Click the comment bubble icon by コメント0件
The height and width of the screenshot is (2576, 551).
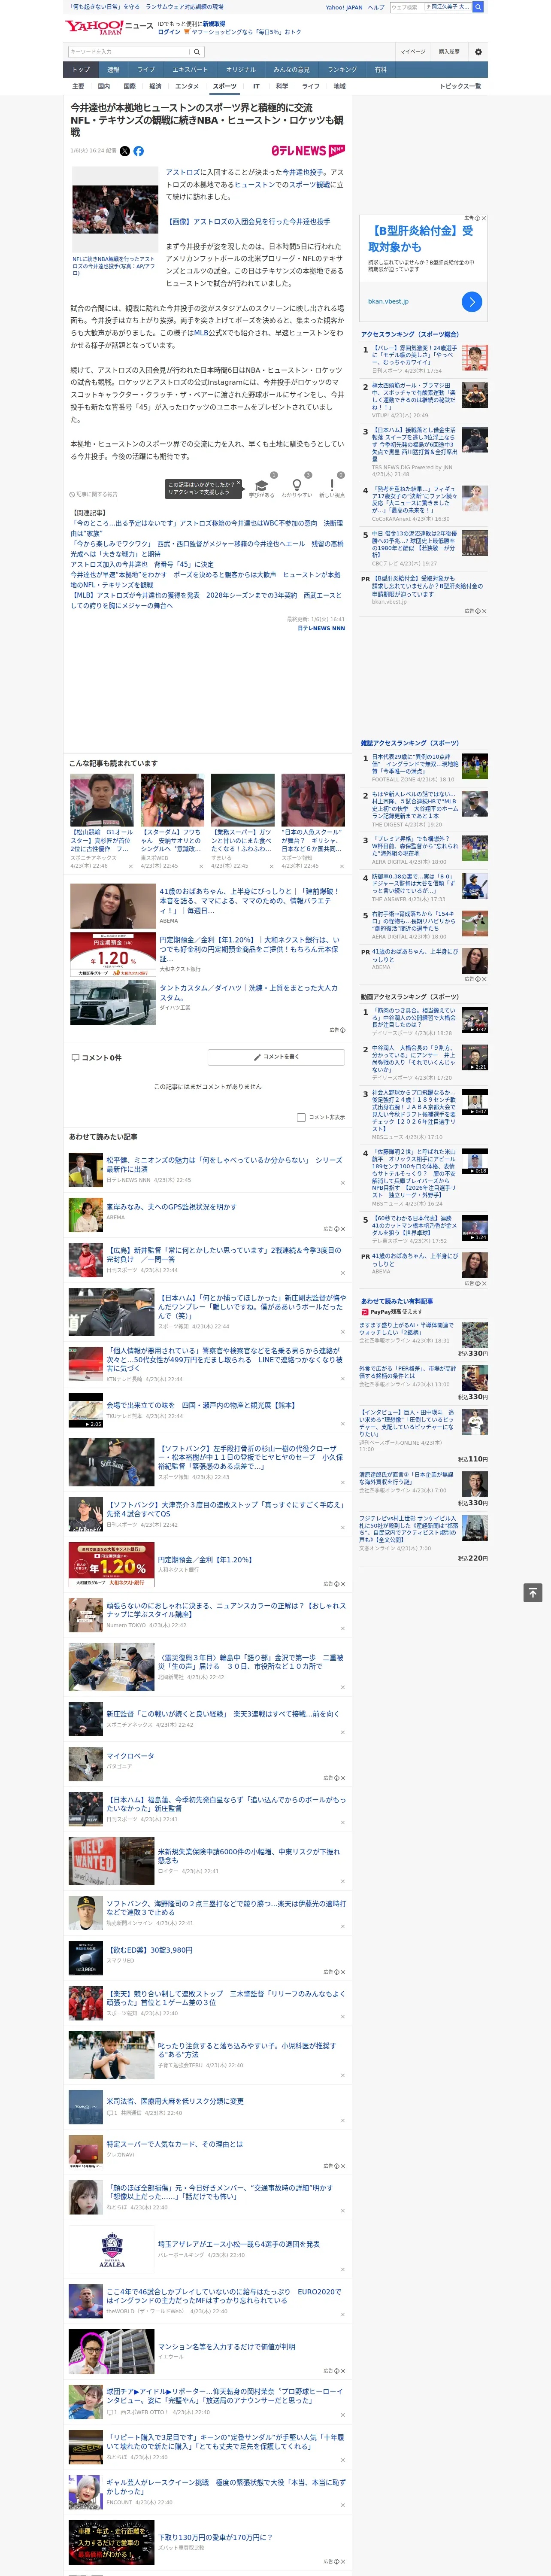[75, 1057]
